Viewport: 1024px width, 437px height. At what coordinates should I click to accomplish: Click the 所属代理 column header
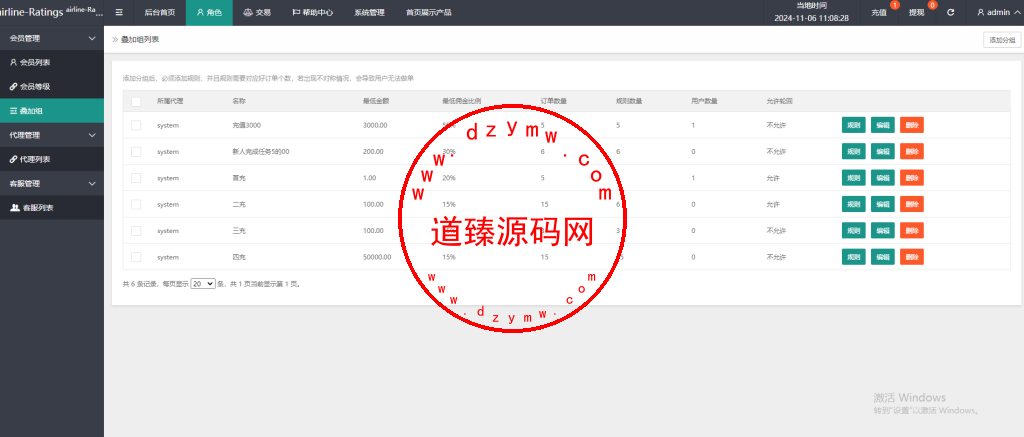click(170, 101)
